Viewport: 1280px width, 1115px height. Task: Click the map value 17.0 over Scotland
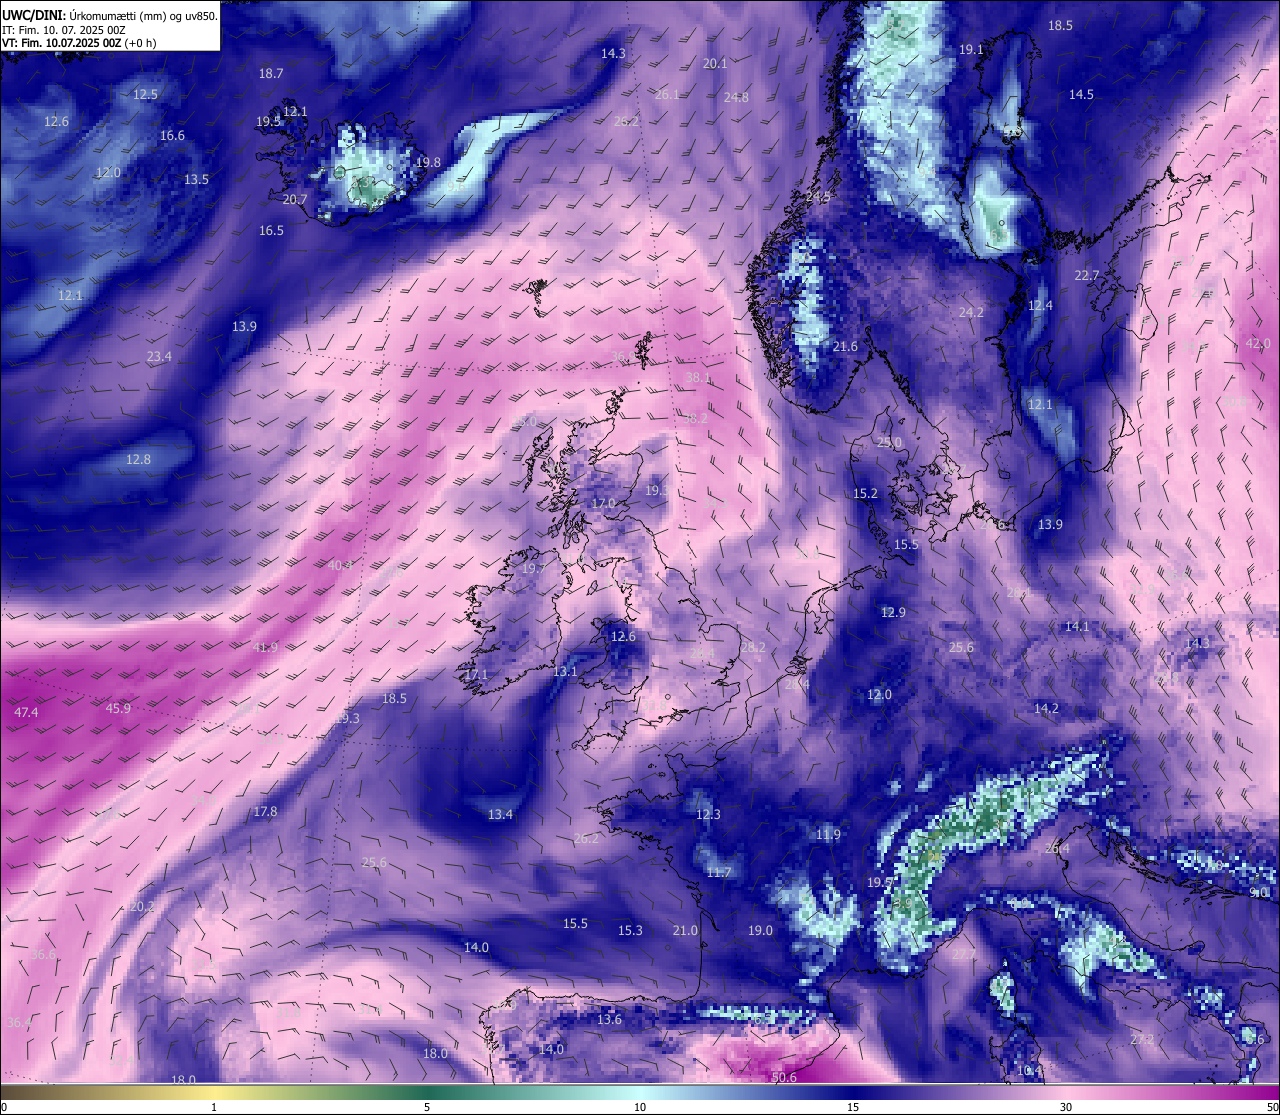point(603,504)
